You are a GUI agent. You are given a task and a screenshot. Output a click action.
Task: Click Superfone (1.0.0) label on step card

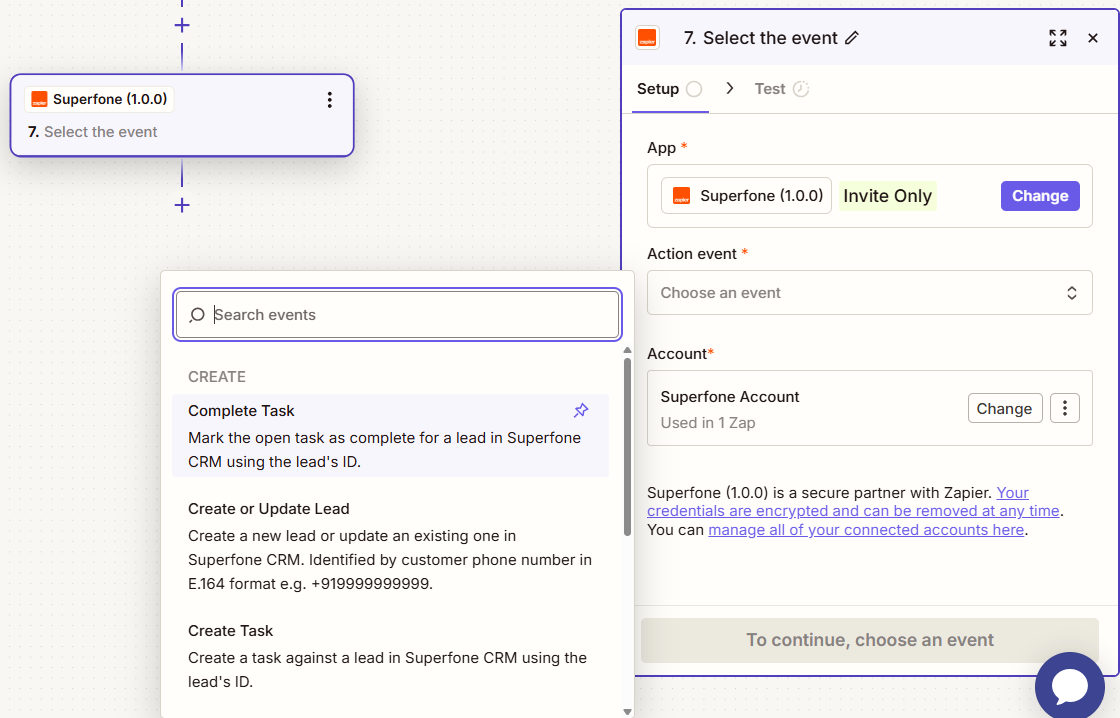point(110,99)
